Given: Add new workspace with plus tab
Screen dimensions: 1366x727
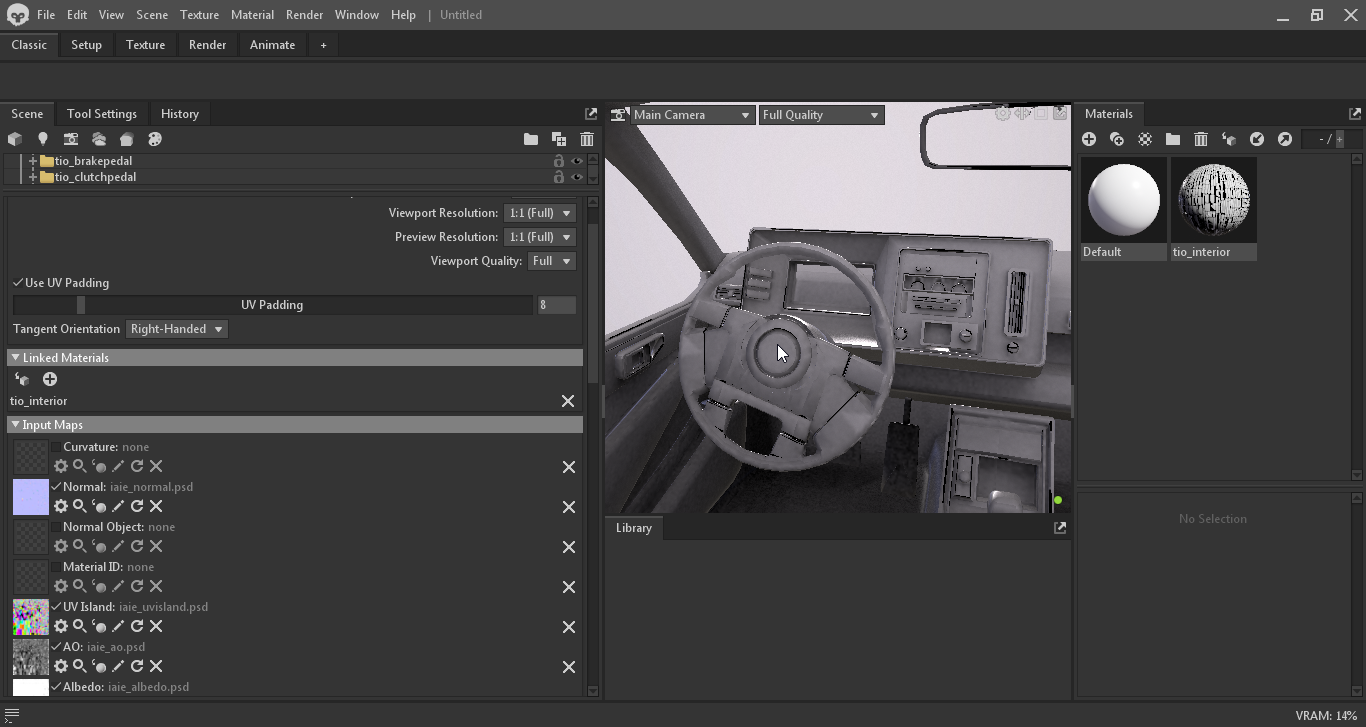Looking at the screenshot, I should [323, 45].
